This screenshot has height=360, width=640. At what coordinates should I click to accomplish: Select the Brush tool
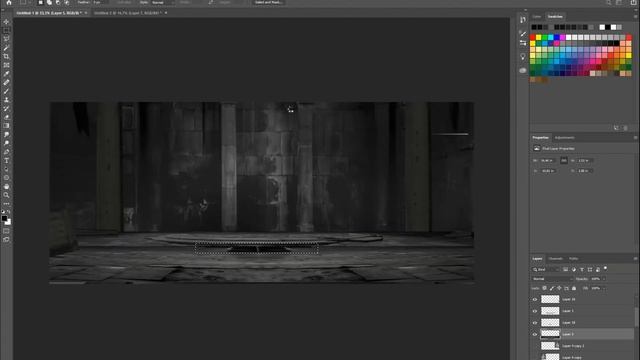(x=6, y=91)
